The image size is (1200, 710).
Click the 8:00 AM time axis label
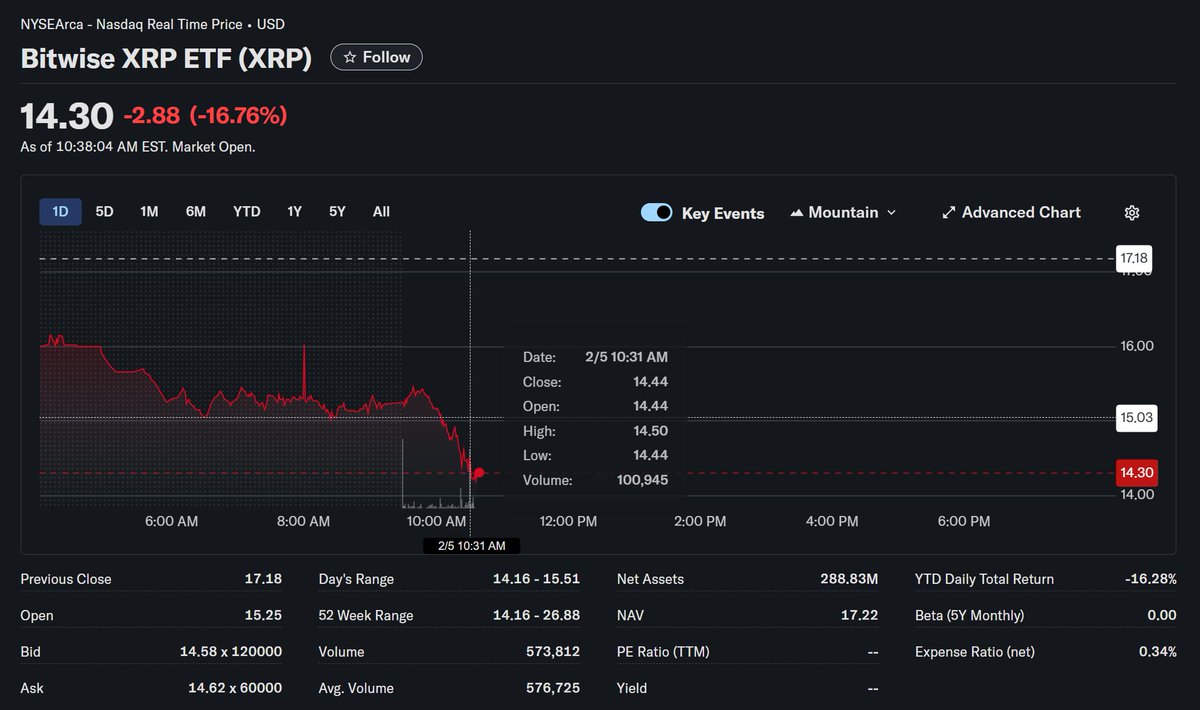pos(303,521)
